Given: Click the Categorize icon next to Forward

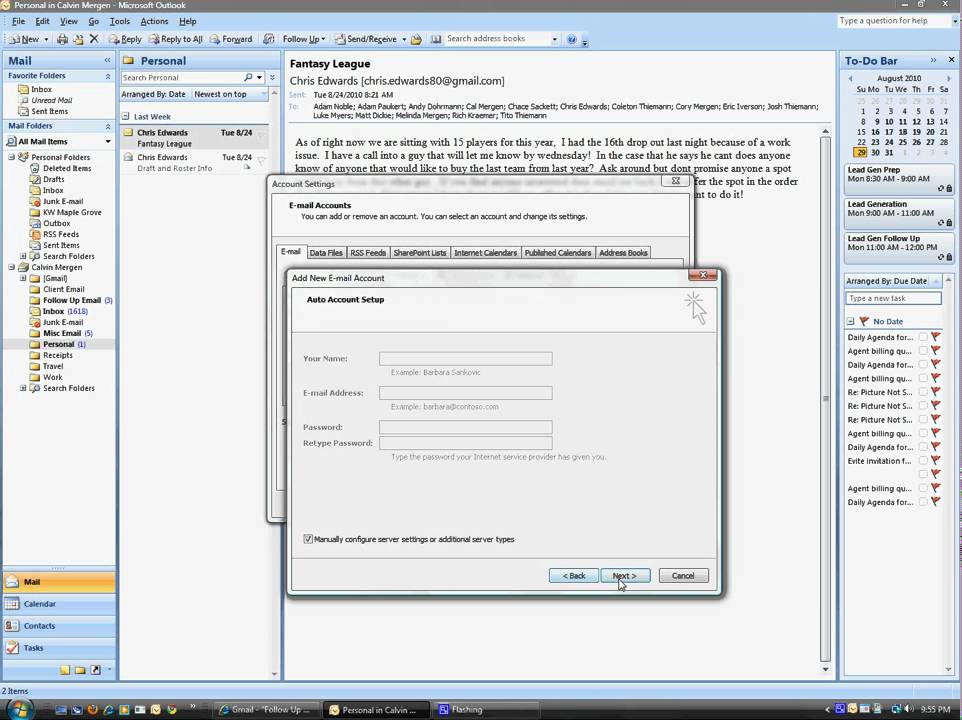Looking at the screenshot, I should (x=268, y=39).
